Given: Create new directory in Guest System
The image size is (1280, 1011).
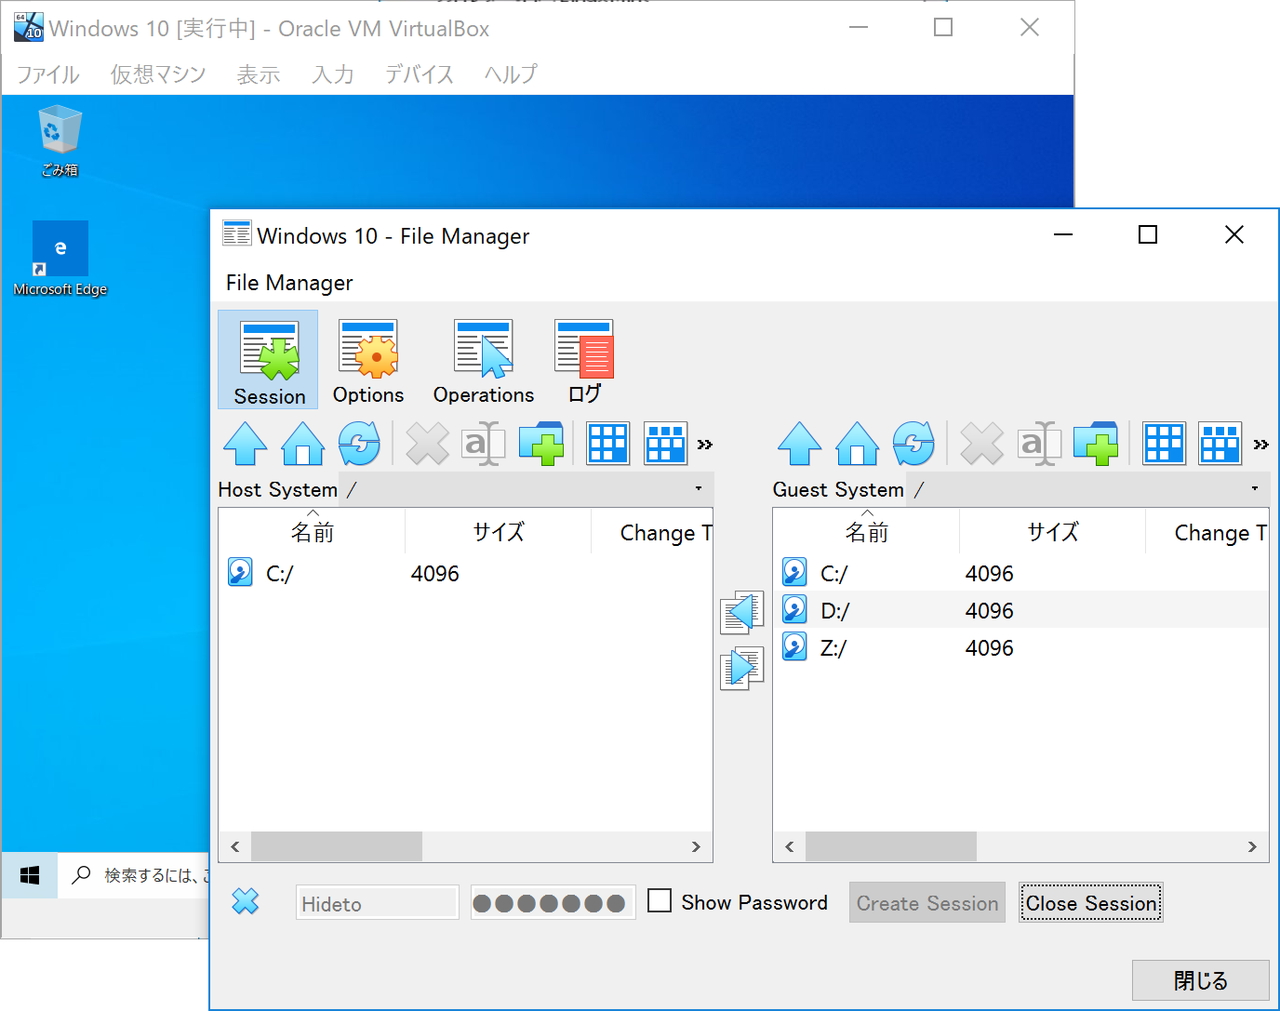Looking at the screenshot, I should (1095, 444).
